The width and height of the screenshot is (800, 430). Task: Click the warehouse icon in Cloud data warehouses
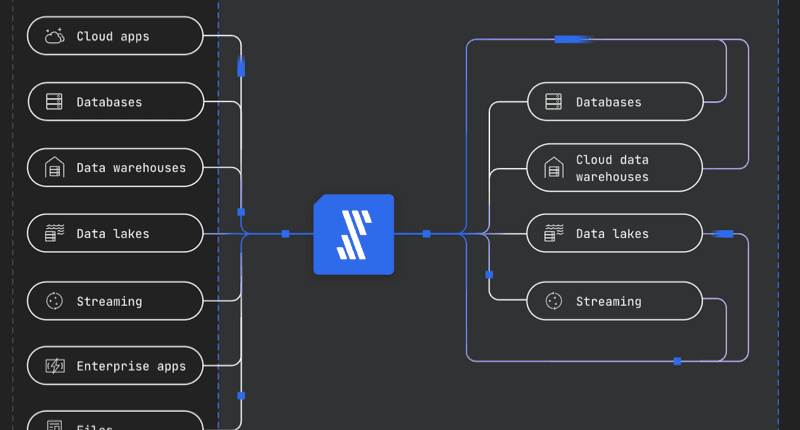click(553, 168)
